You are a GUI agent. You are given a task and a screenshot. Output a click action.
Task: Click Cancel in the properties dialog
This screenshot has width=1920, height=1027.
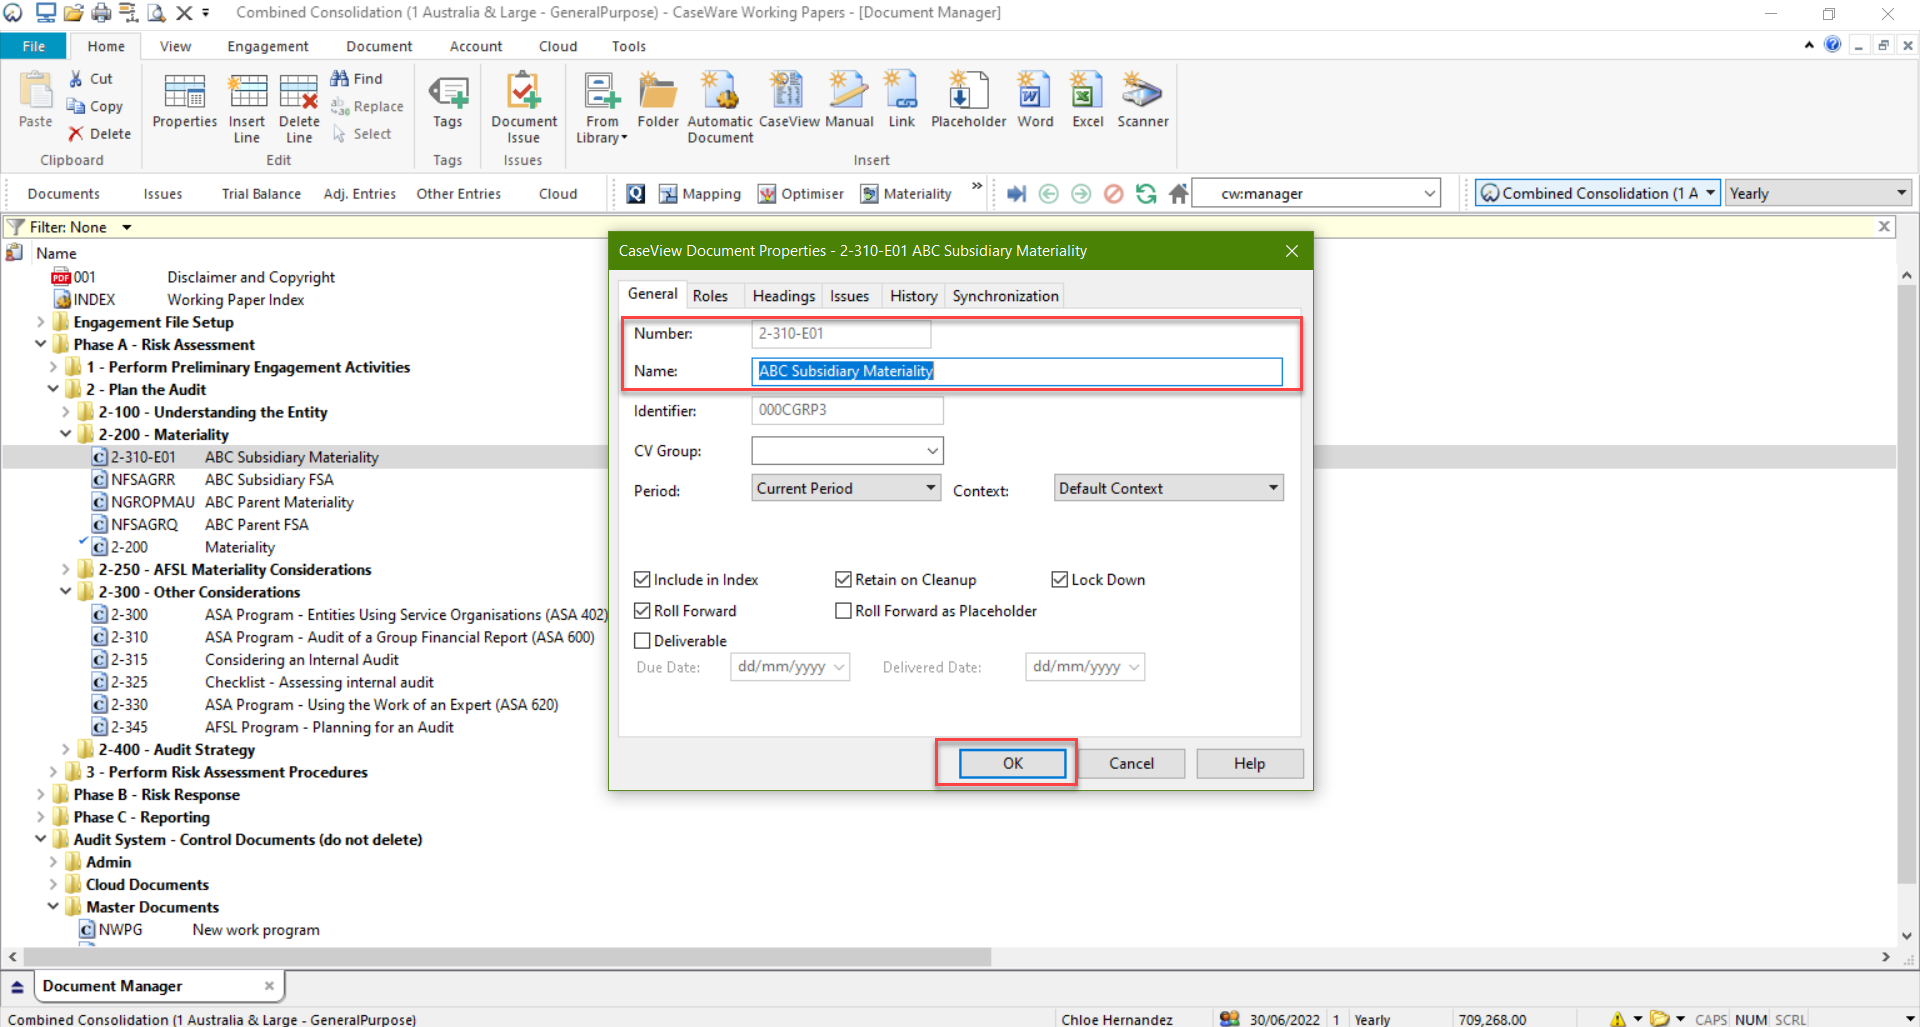(1131, 763)
